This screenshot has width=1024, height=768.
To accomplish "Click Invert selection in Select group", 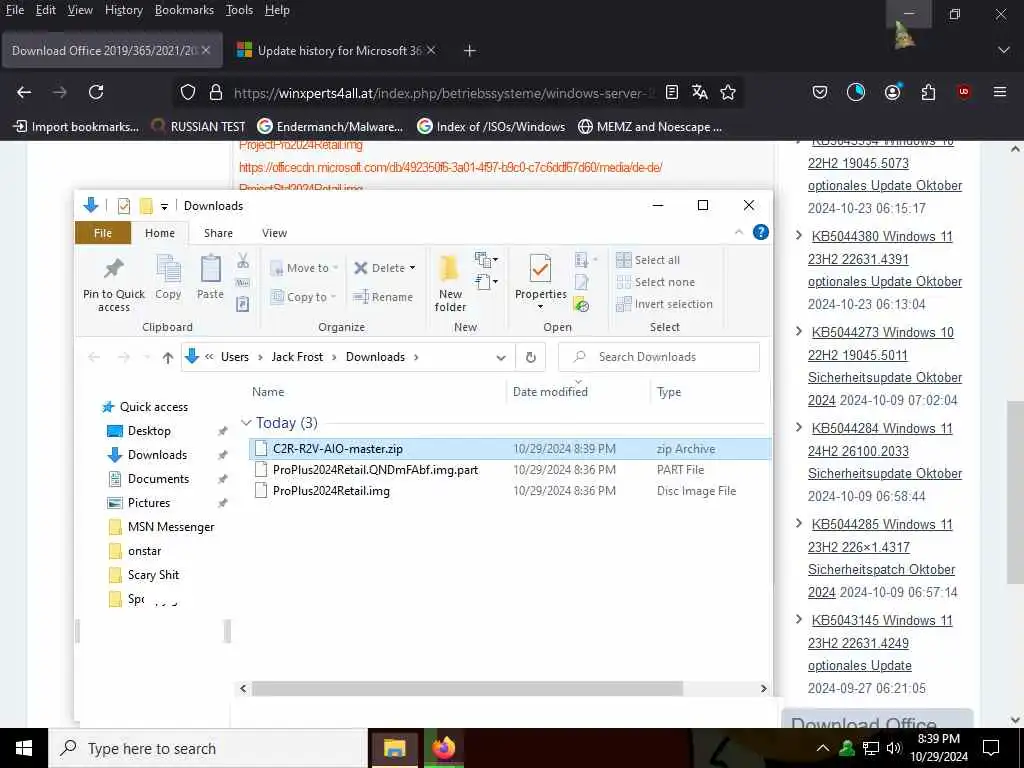I will [x=664, y=304].
